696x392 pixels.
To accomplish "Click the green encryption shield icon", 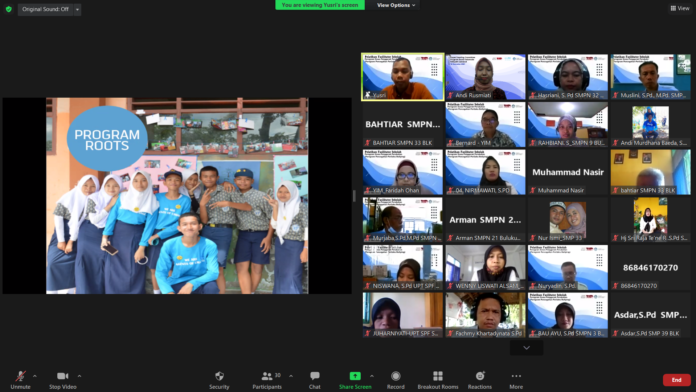I will pyautogui.click(x=8, y=9).
